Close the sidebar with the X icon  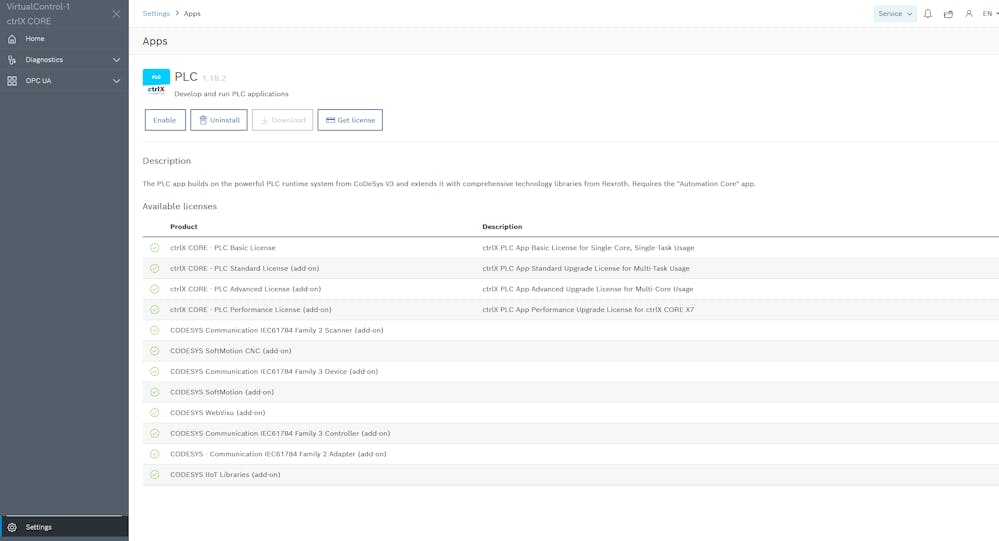click(116, 14)
